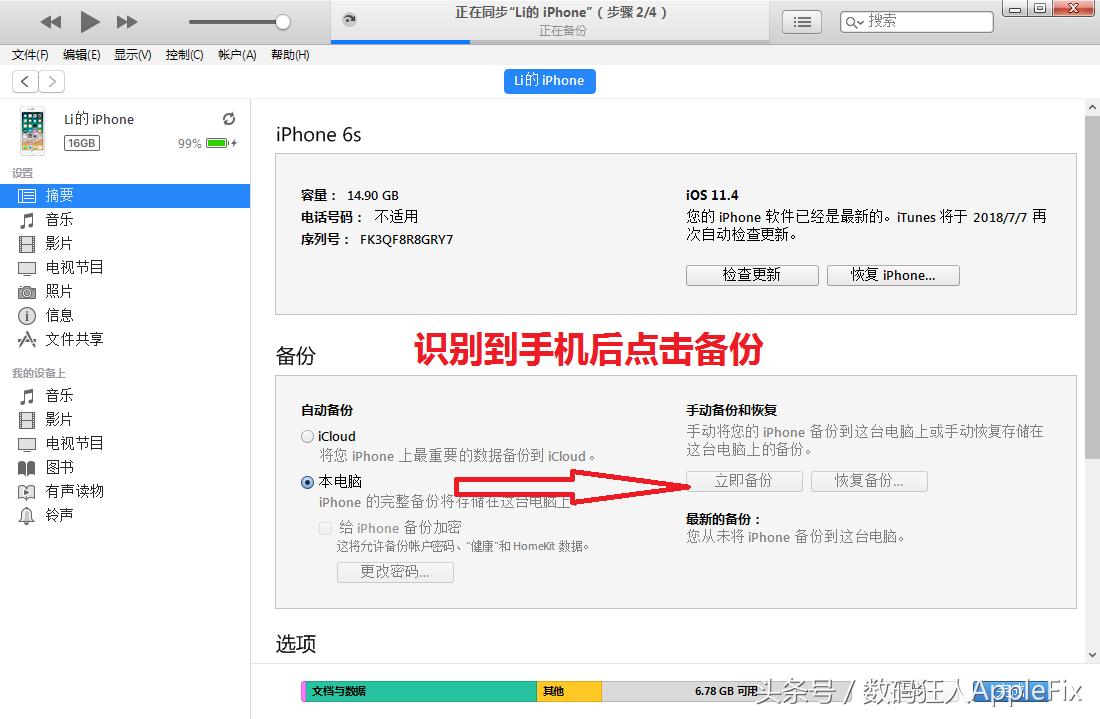Switch to the Li的 iPhone tab
The width and height of the screenshot is (1100, 719).
tap(549, 80)
